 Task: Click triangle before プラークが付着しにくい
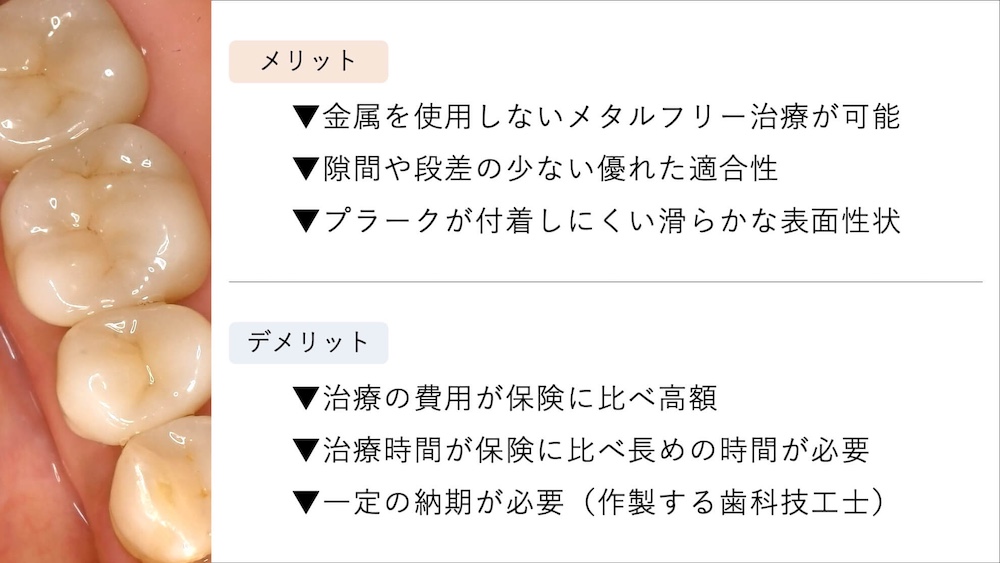tap(305, 221)
